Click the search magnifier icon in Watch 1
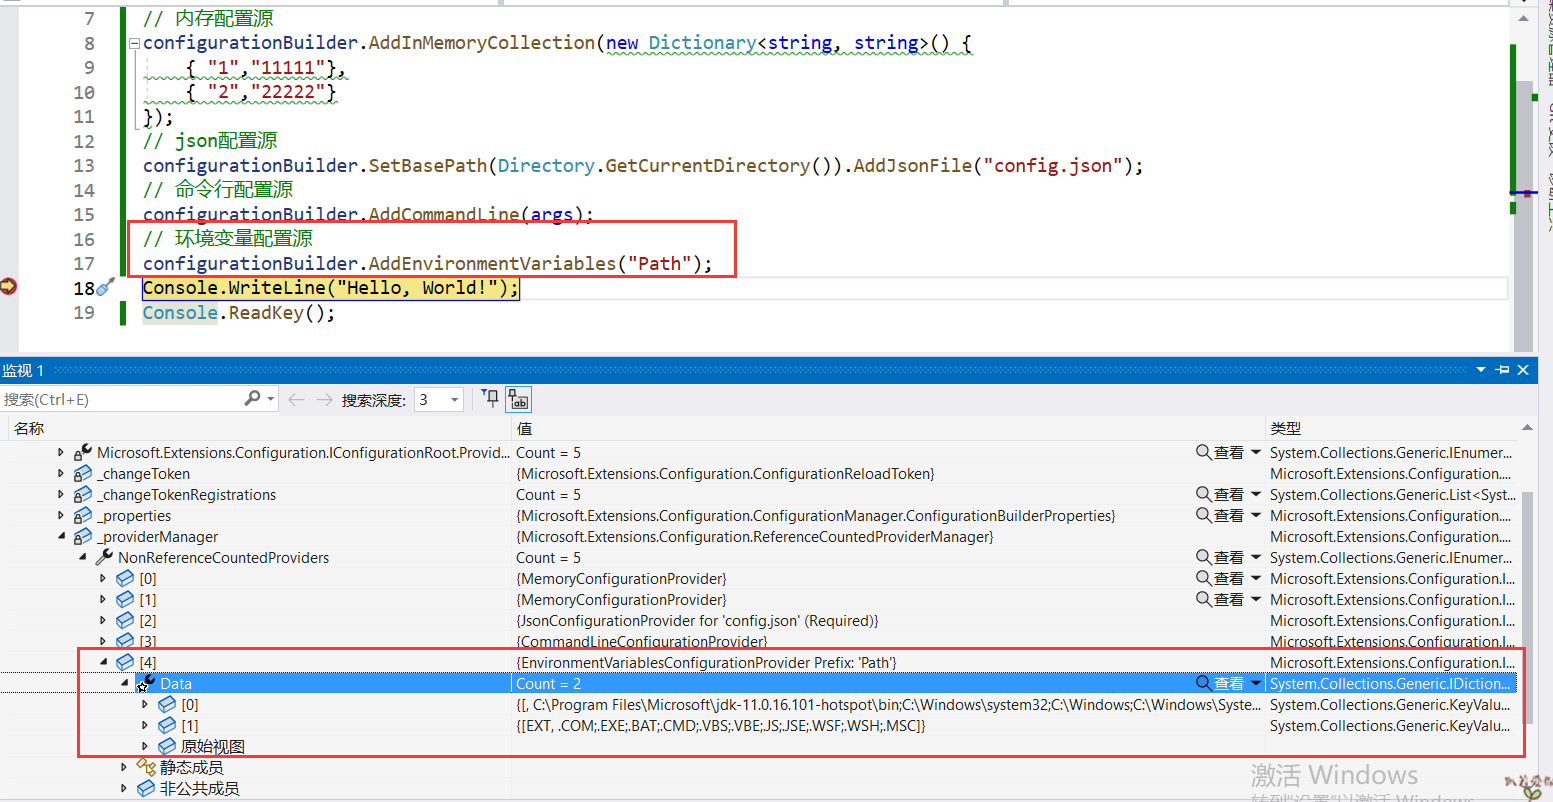This screenshot has height=802, width=1553. coord(252,399)
